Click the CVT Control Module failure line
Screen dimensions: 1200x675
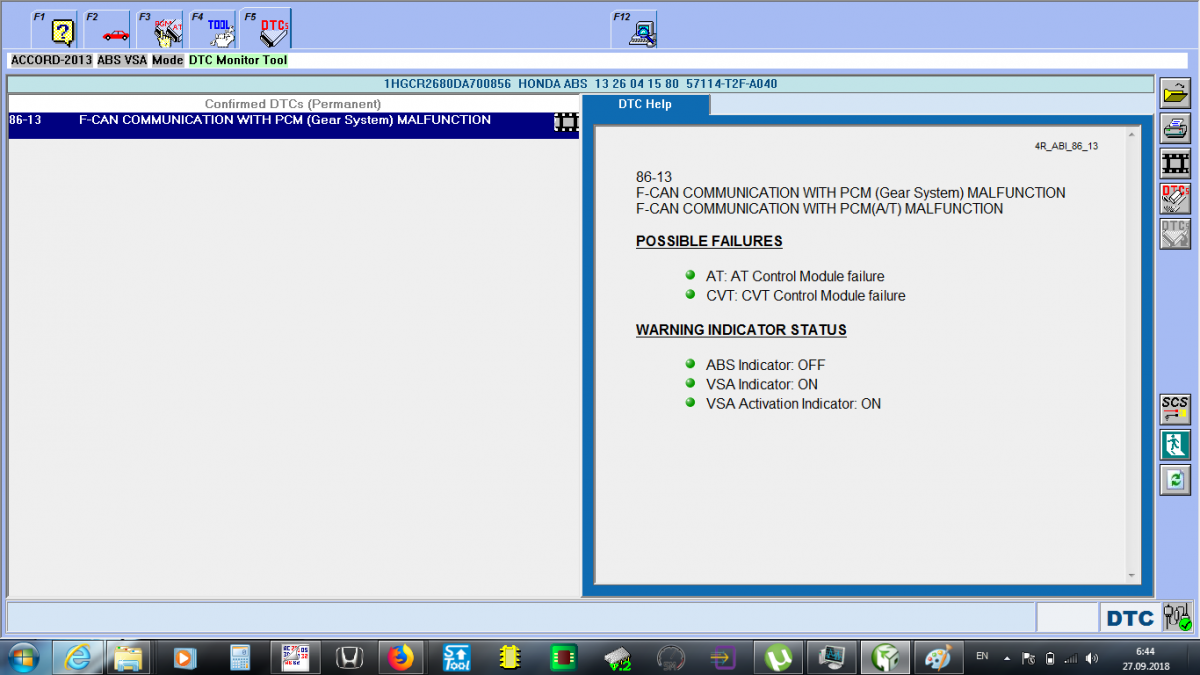(806, 295)
